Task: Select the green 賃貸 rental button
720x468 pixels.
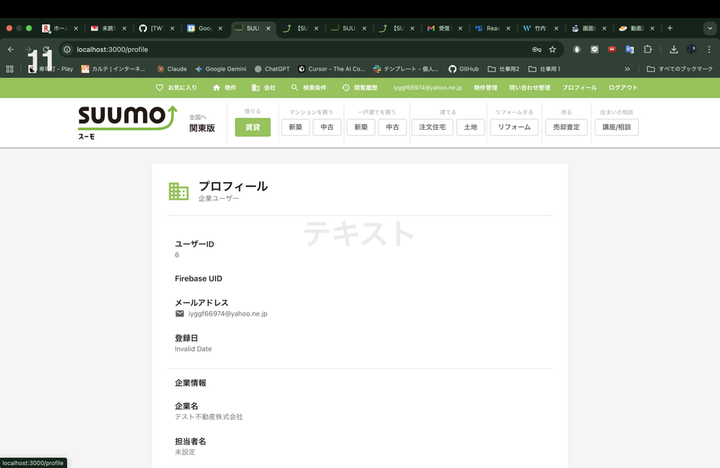Action: [253, 127]
